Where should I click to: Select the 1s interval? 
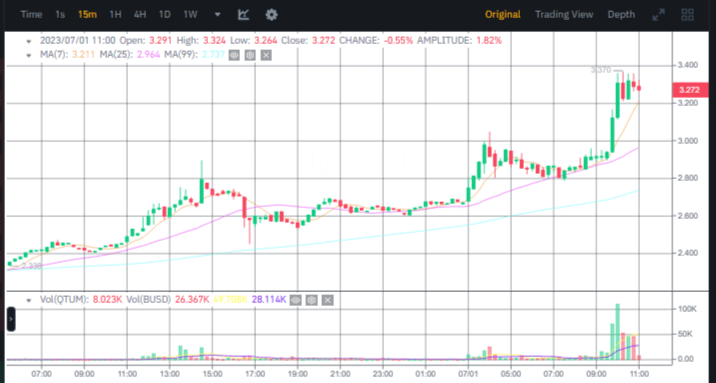(60, 15)
